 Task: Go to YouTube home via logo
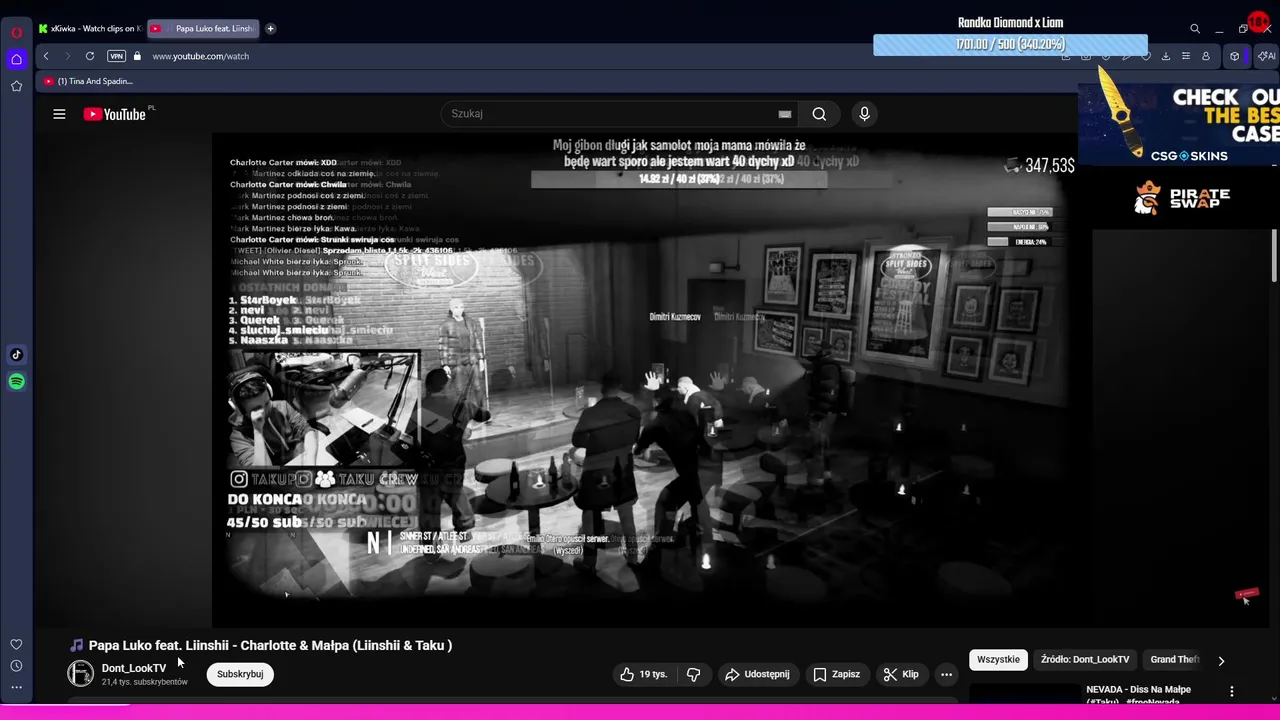[115, 114]
